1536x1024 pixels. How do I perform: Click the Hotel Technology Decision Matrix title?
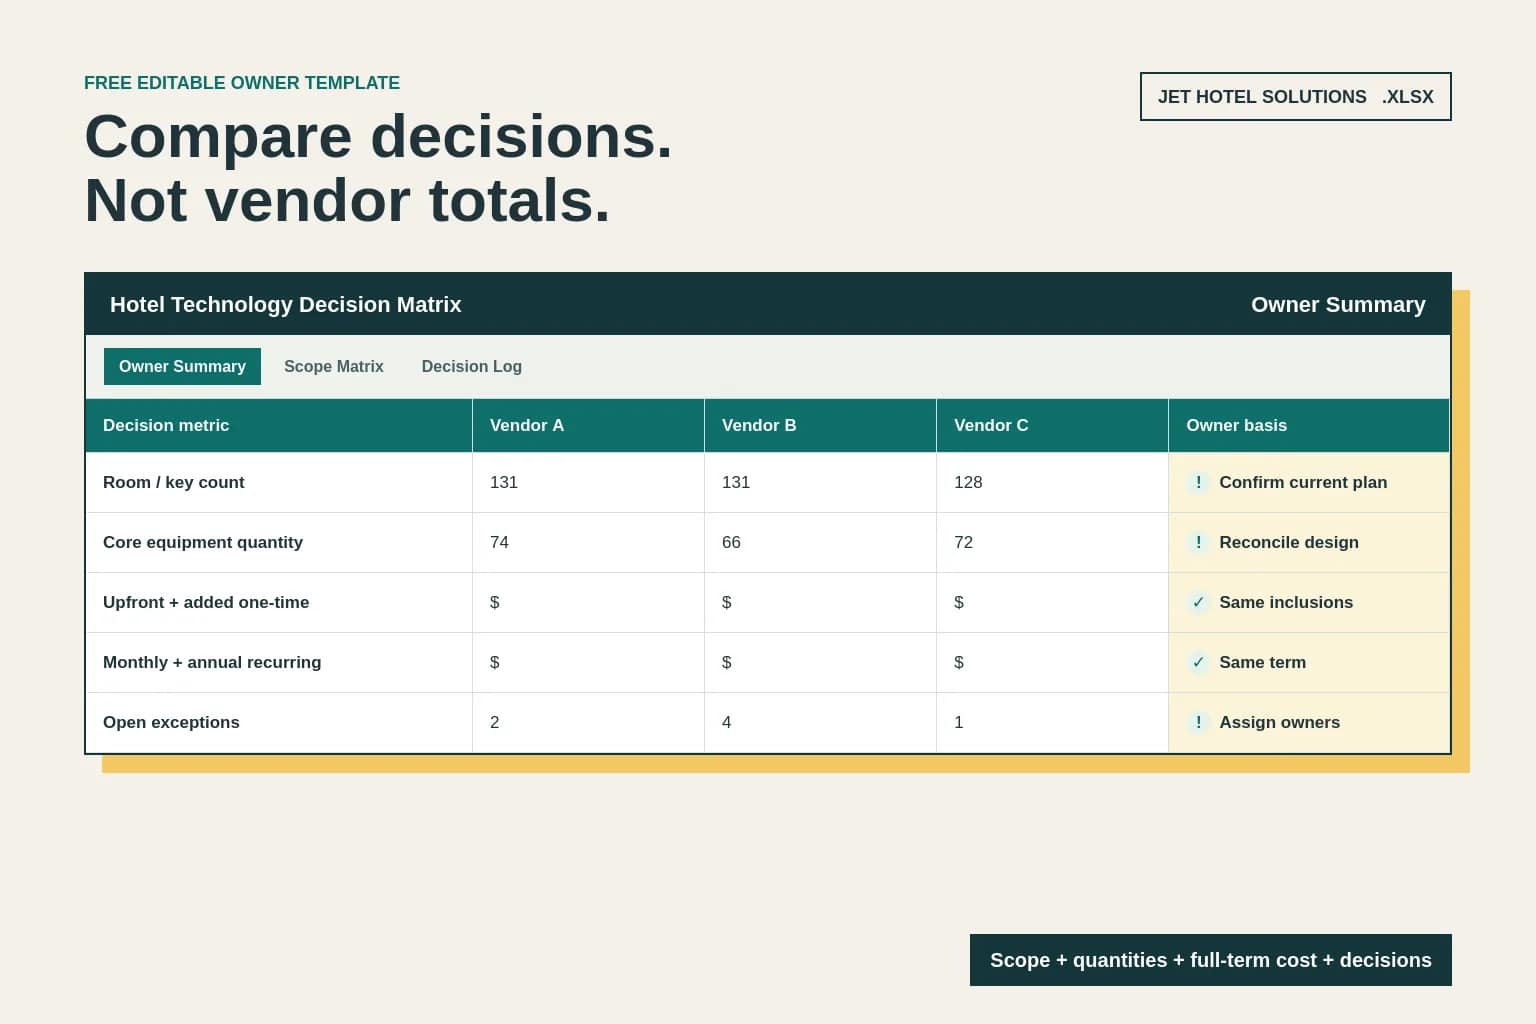(x=285, y=304)
